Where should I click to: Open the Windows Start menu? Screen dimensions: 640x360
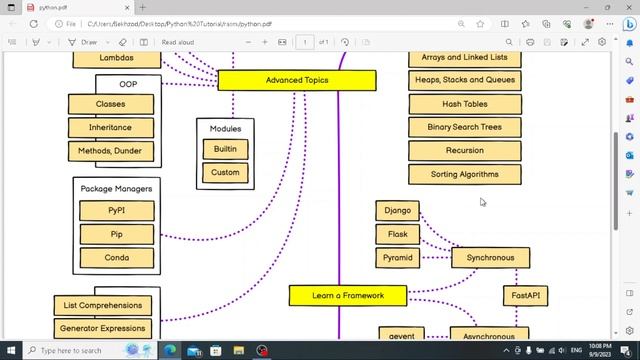[x=11, y=351]
